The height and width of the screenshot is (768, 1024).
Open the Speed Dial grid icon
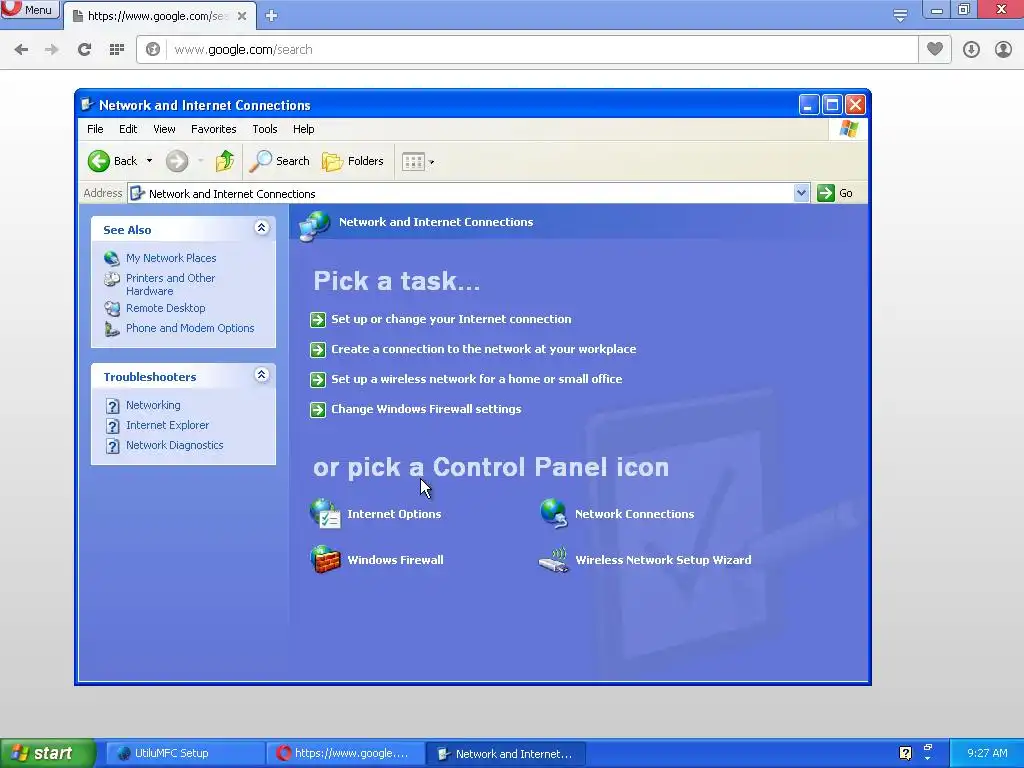coord(117,50)
